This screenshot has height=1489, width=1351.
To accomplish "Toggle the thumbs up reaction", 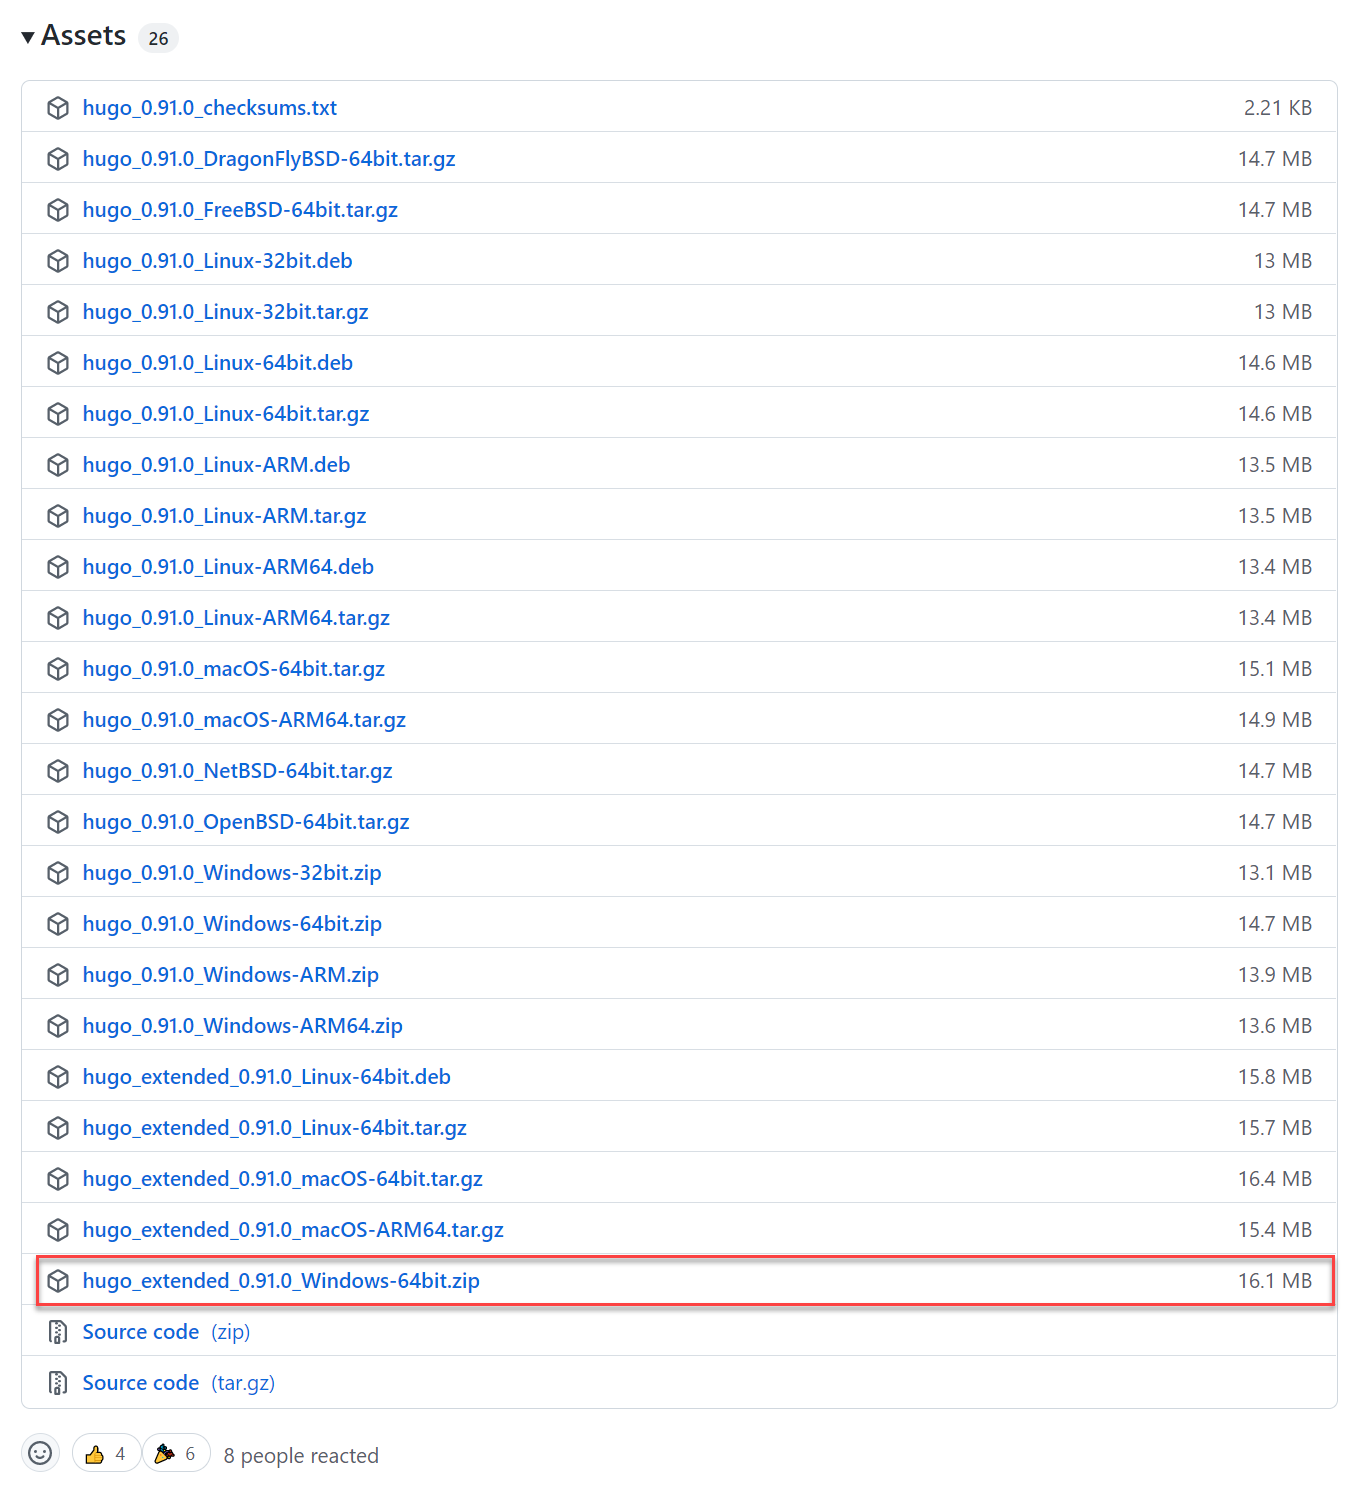I will 106,1453.
